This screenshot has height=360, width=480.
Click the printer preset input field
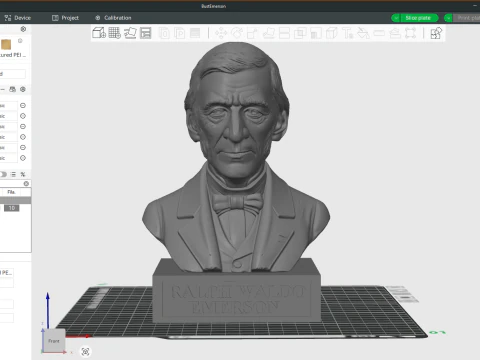[13, 74]
